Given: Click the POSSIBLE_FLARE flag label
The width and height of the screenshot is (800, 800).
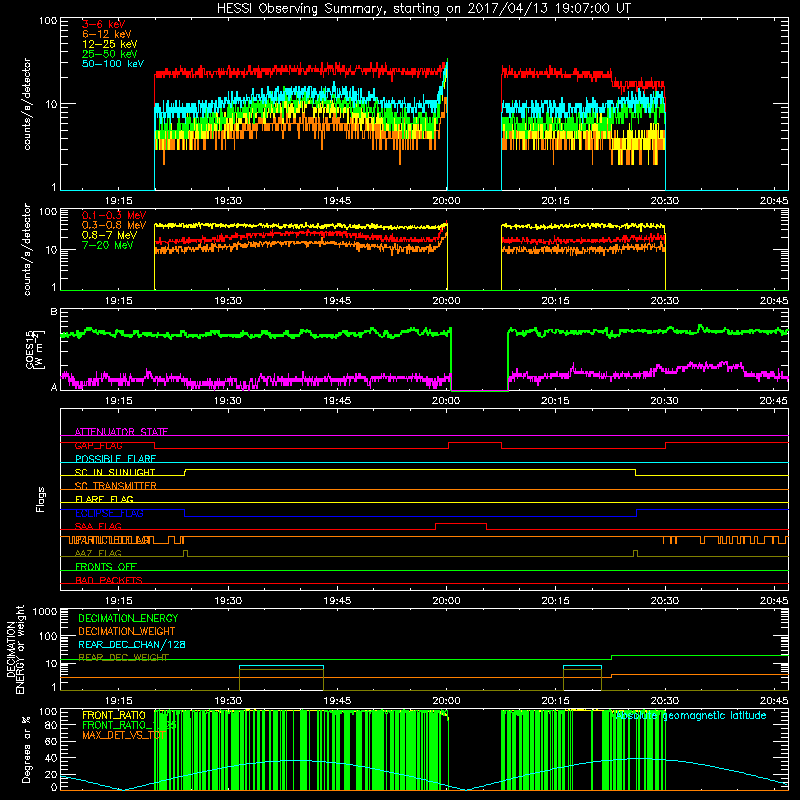Looking at the screenshot, I should 115,459.
